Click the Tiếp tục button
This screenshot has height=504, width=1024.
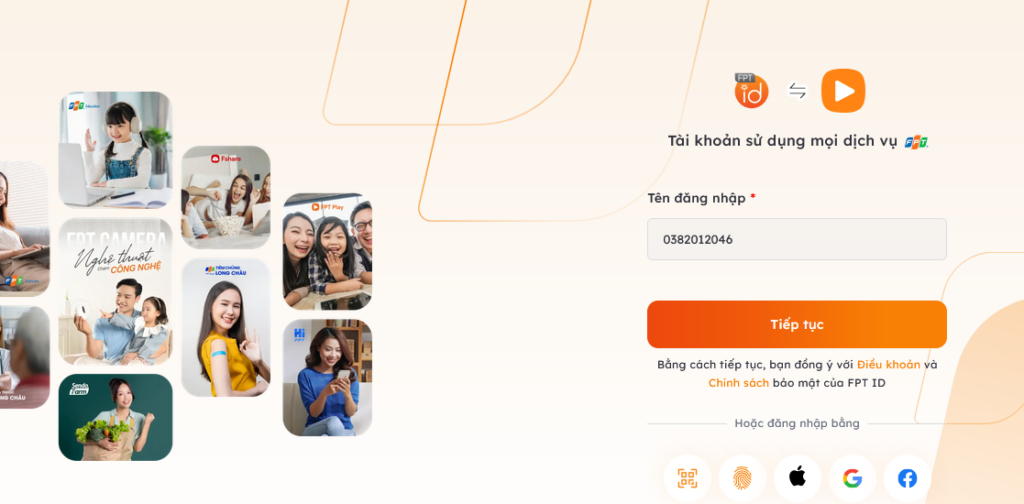(797, 324)
